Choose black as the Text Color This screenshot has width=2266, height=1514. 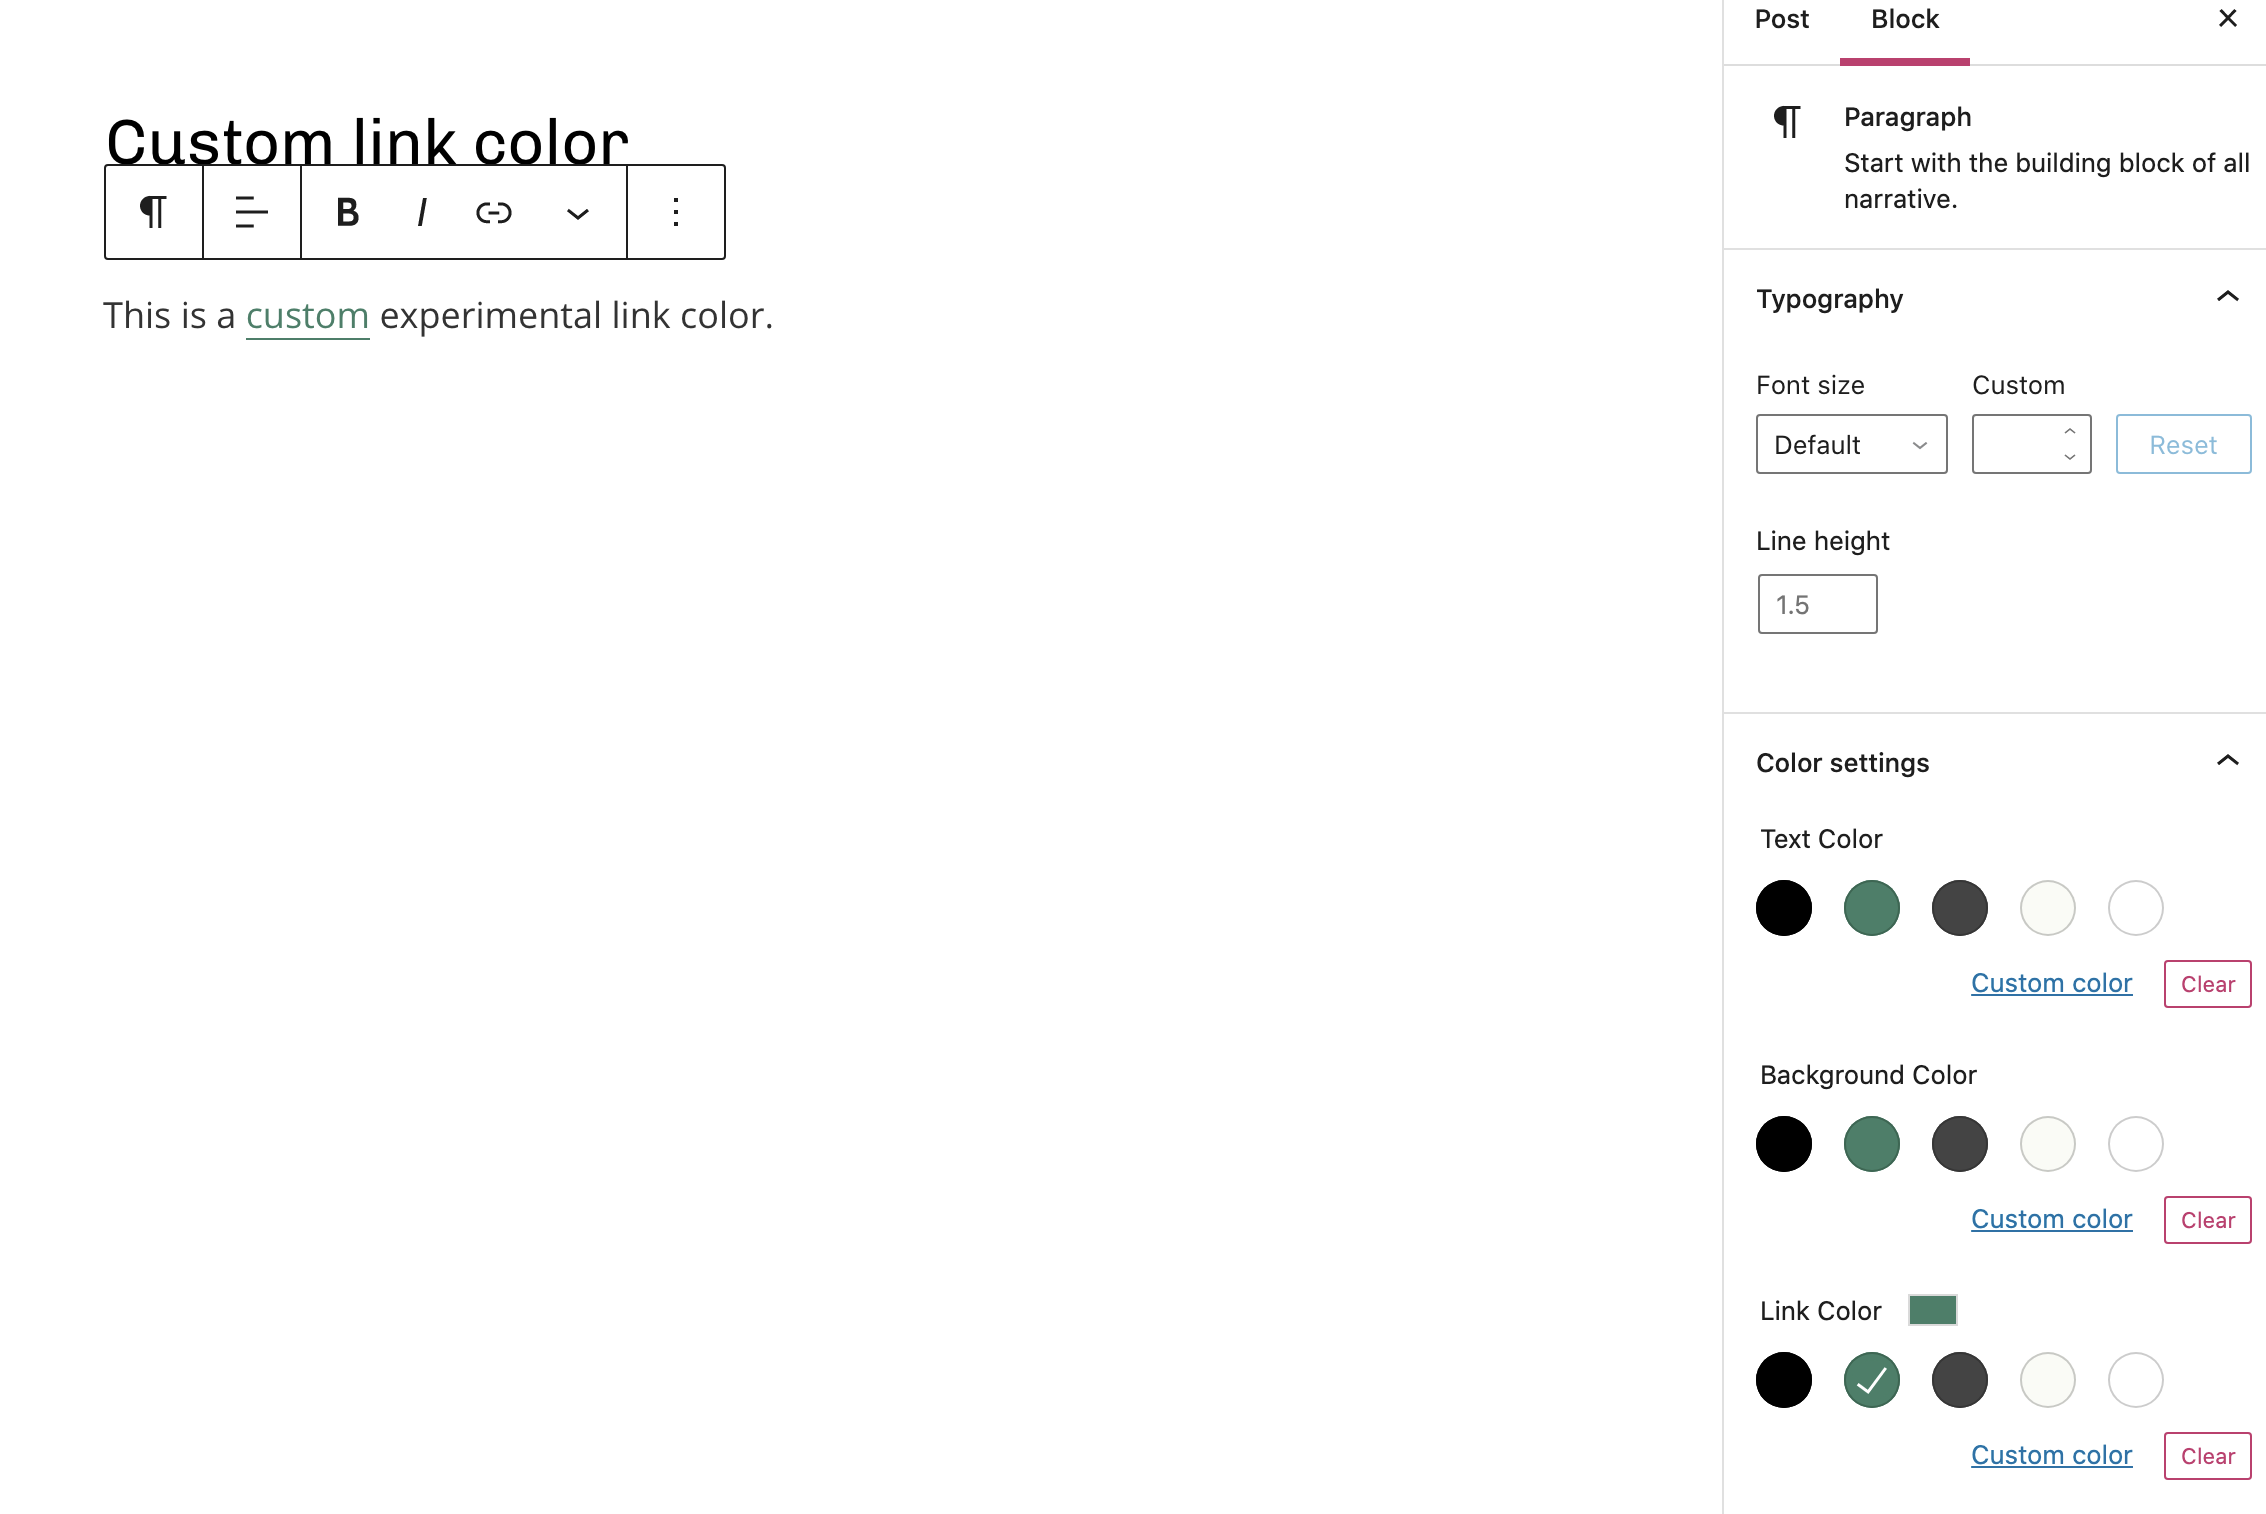pos(1783,908)
